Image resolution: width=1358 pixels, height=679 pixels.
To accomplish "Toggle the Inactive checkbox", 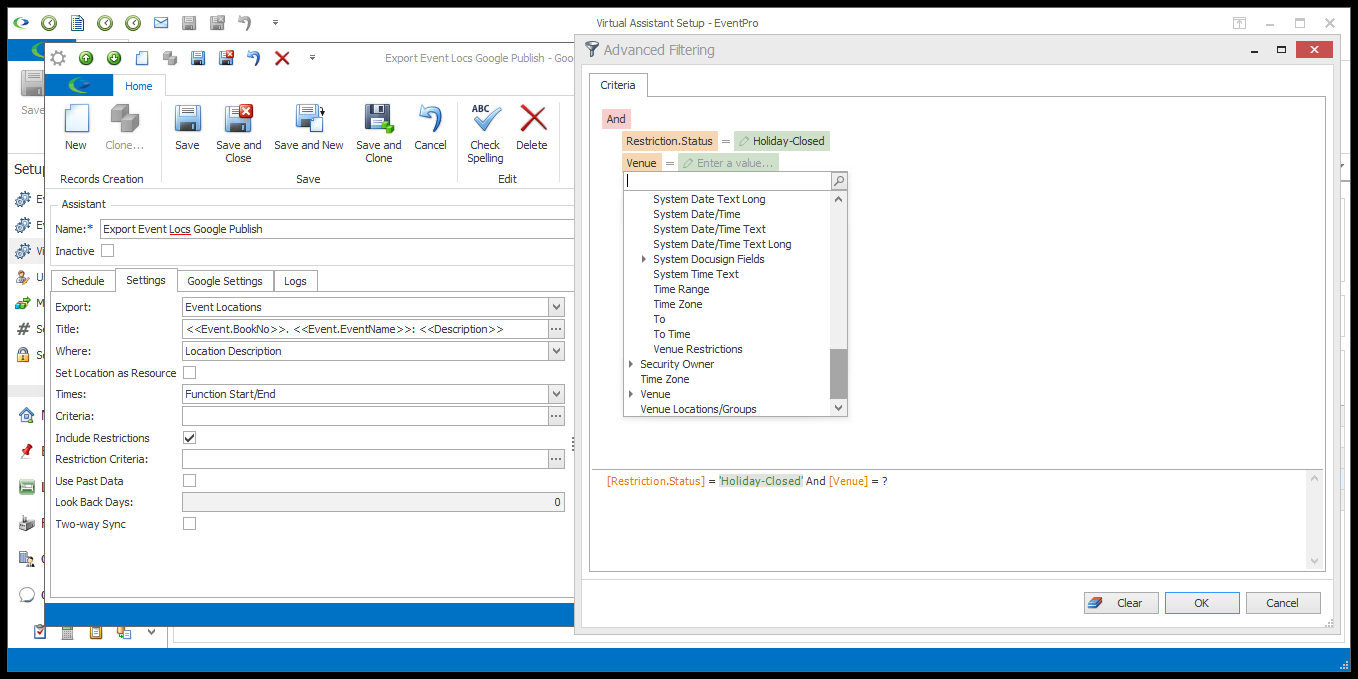I will click(108, 251).
